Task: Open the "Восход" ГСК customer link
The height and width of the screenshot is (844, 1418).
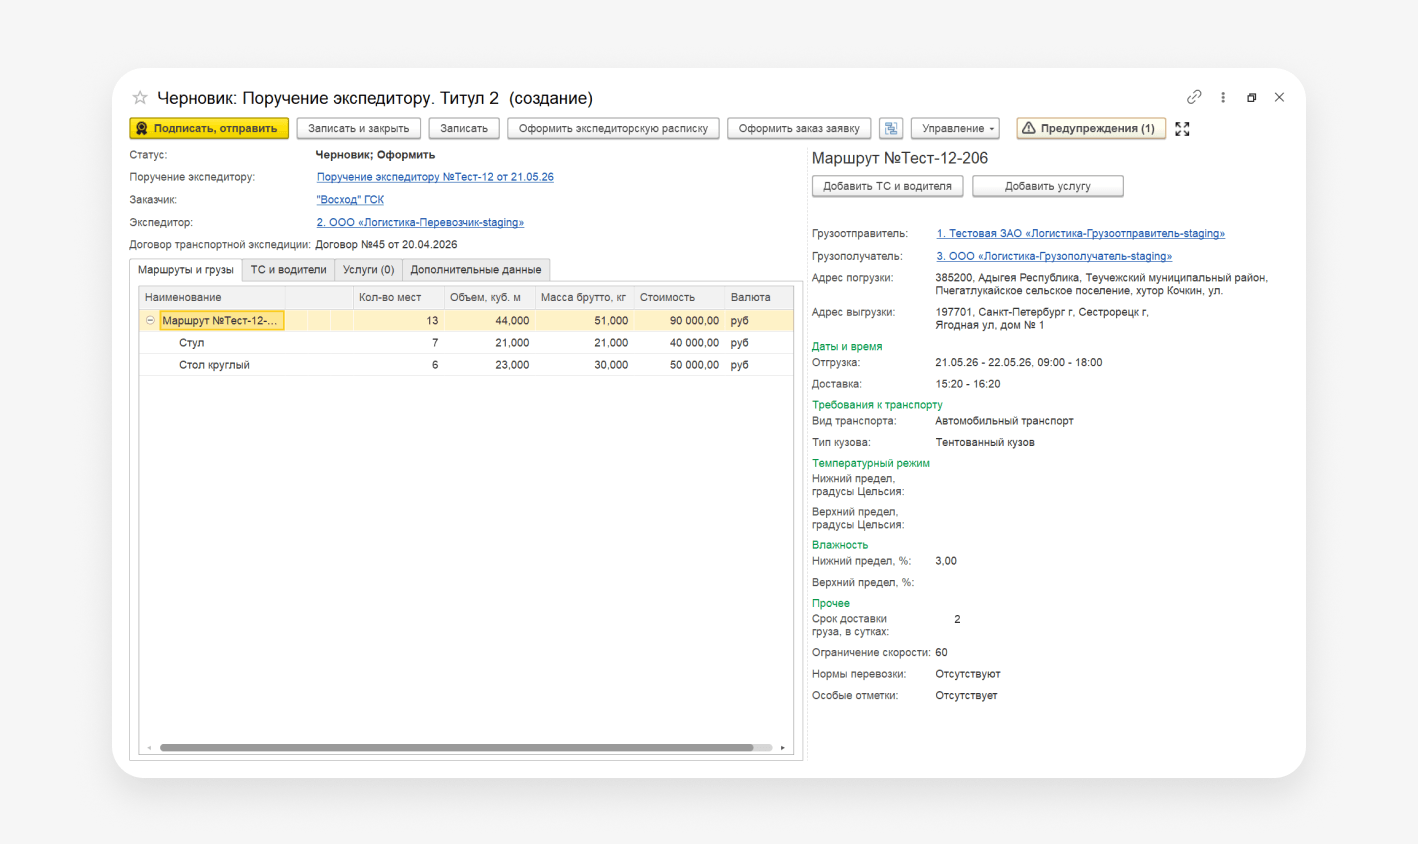Action: tap(350, 200)
